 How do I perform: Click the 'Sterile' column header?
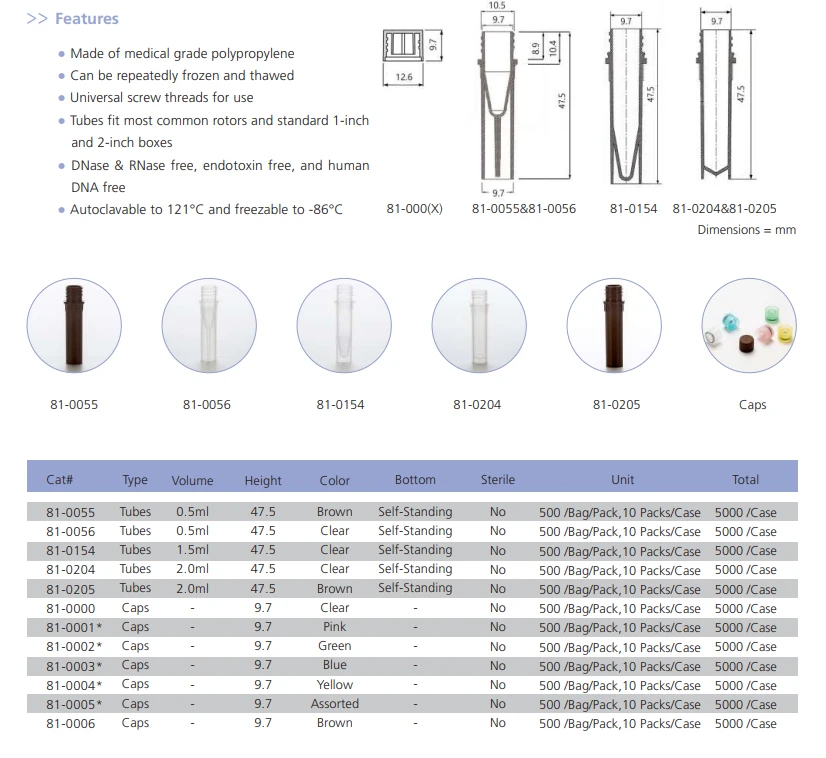click(x=498, y=480)
